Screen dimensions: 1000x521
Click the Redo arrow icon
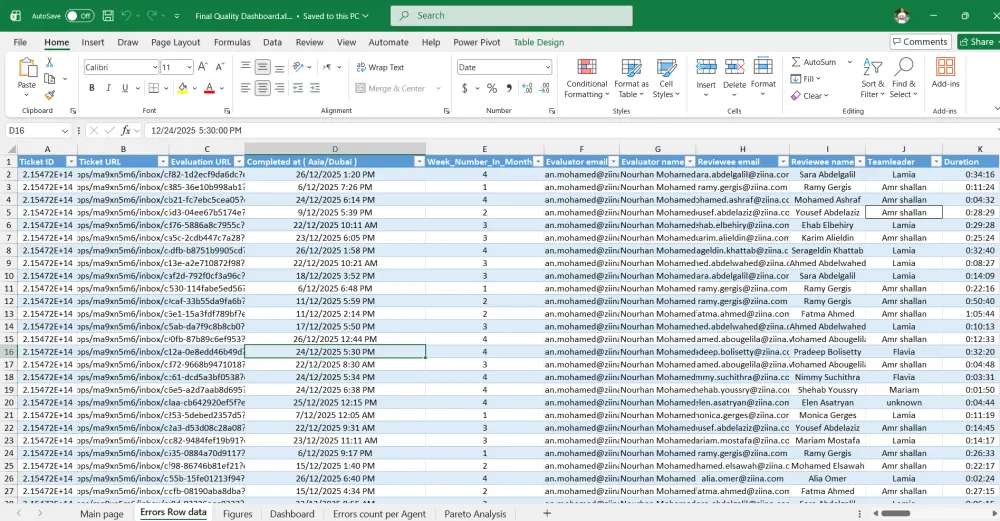tap(152, 16)
